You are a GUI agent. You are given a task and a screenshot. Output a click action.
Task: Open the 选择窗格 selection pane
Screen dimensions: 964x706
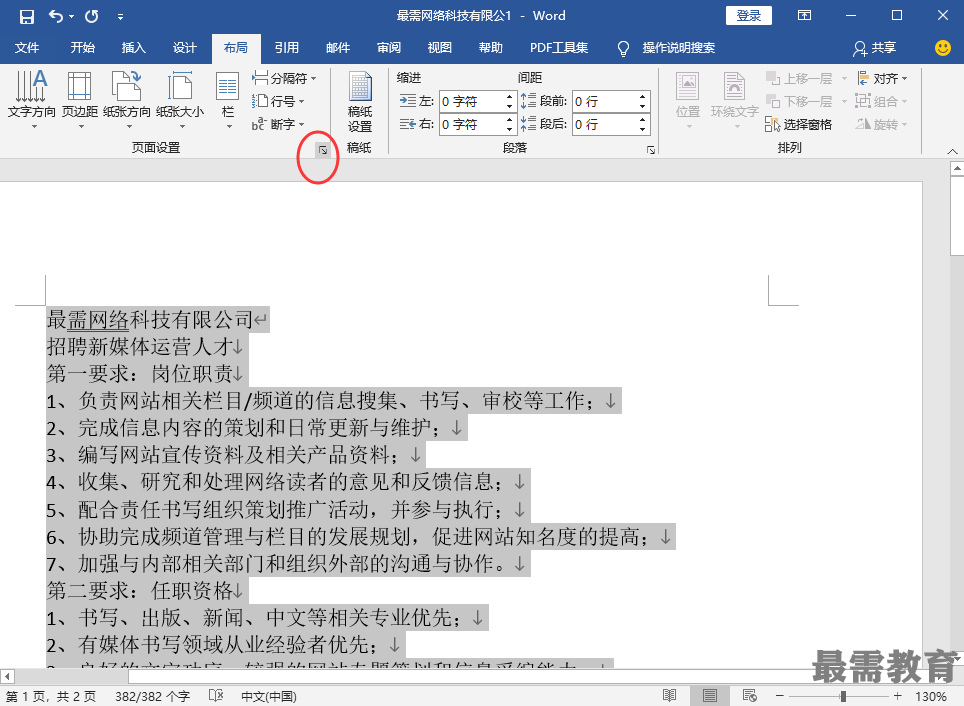[x=799, y=124]
